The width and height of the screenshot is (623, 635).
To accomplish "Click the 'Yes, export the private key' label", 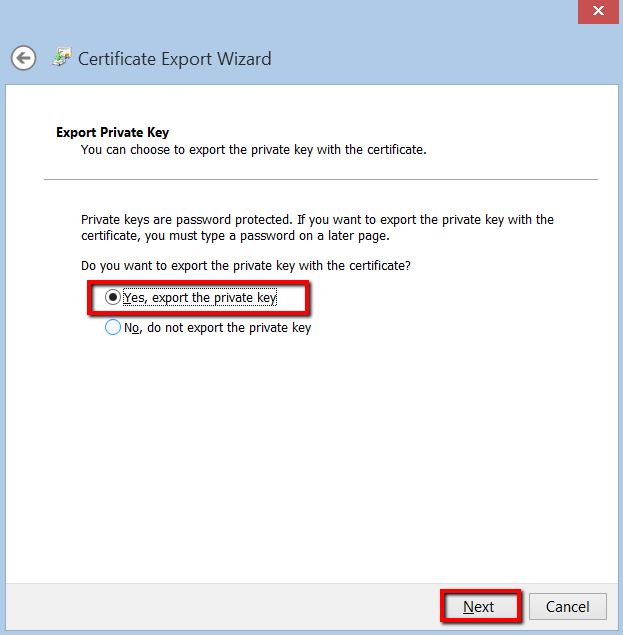I will (x=199, y=298).
